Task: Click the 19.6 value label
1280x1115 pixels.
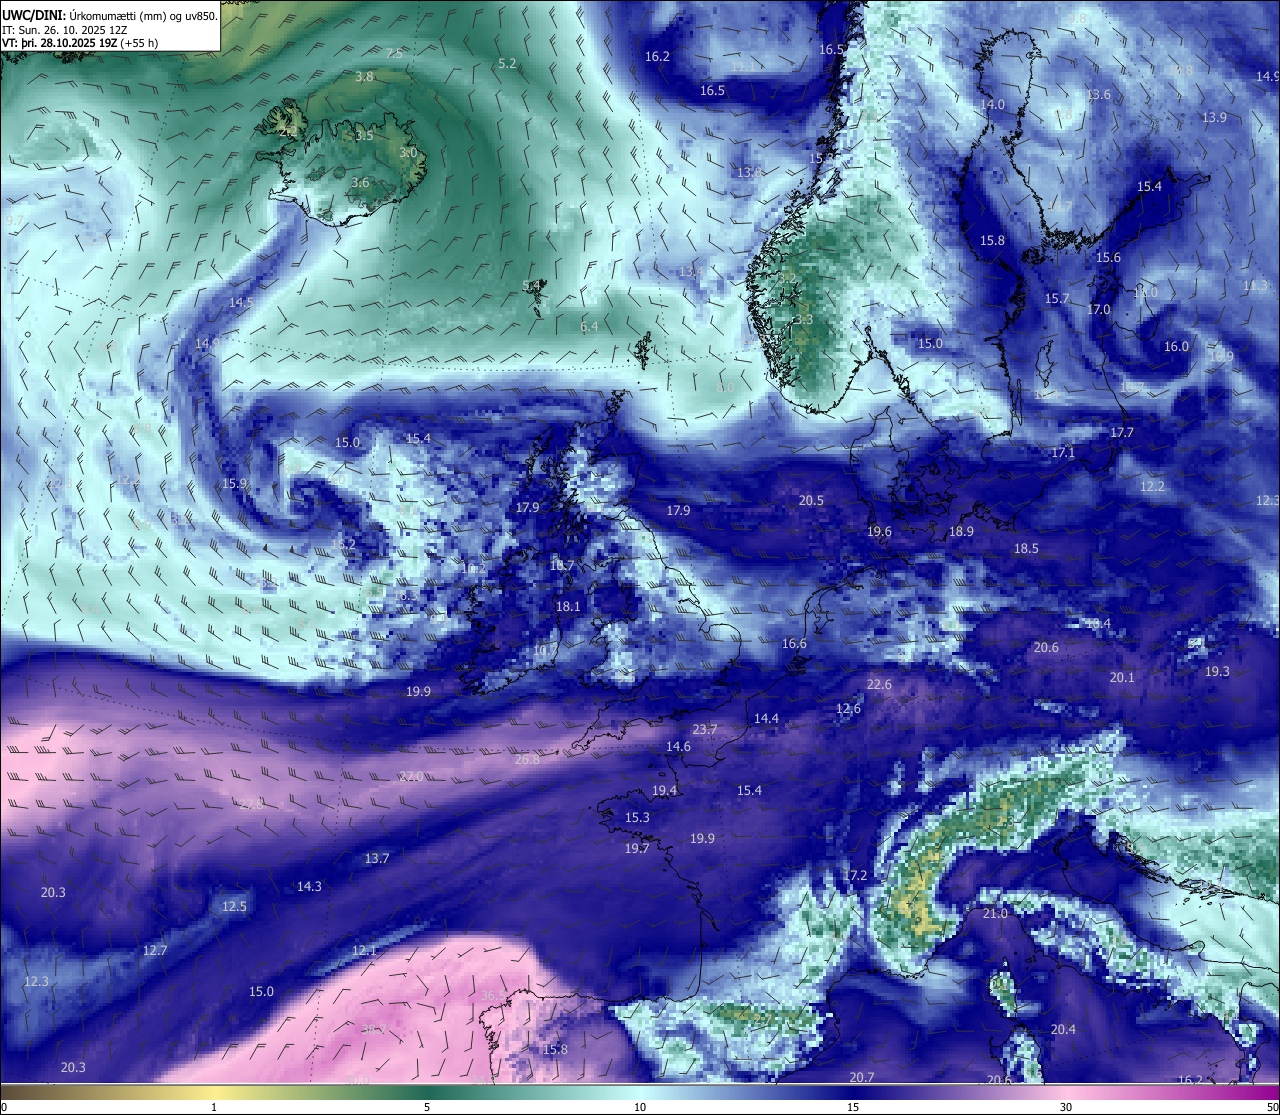Action: pyautogui.click(x=879, y=531)
